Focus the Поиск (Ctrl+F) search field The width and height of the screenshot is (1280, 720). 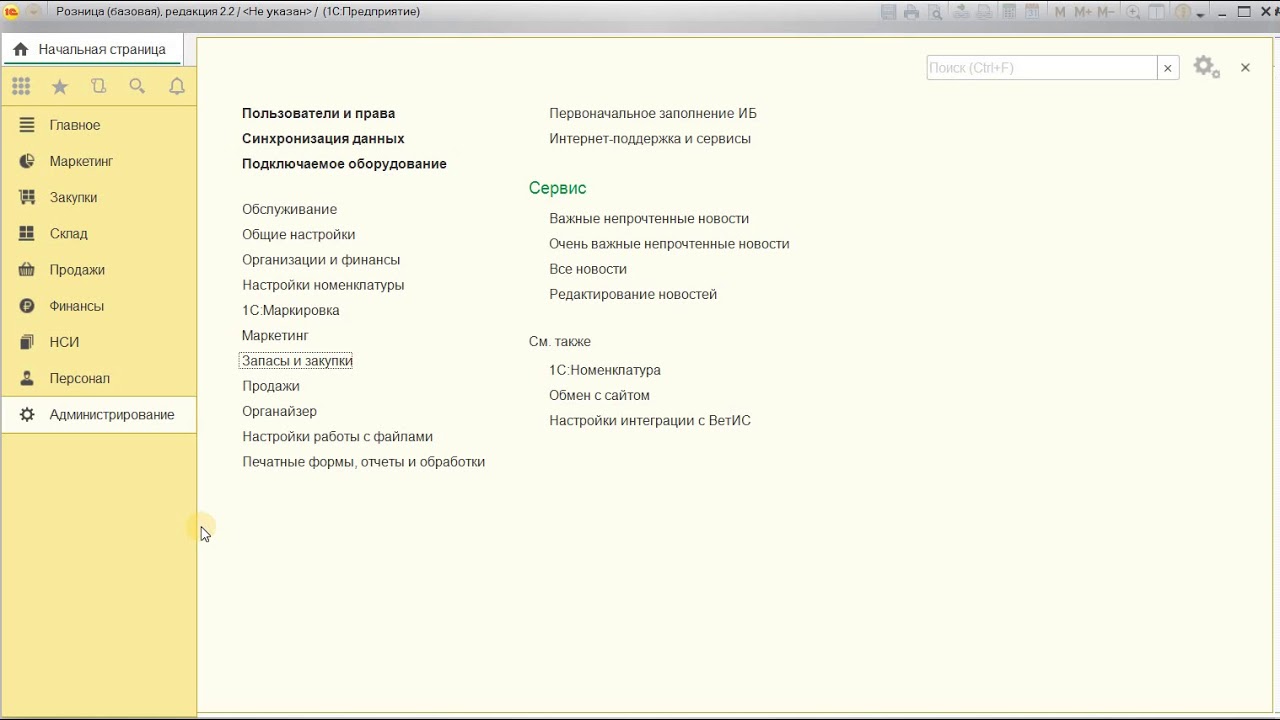[1042, 68]
